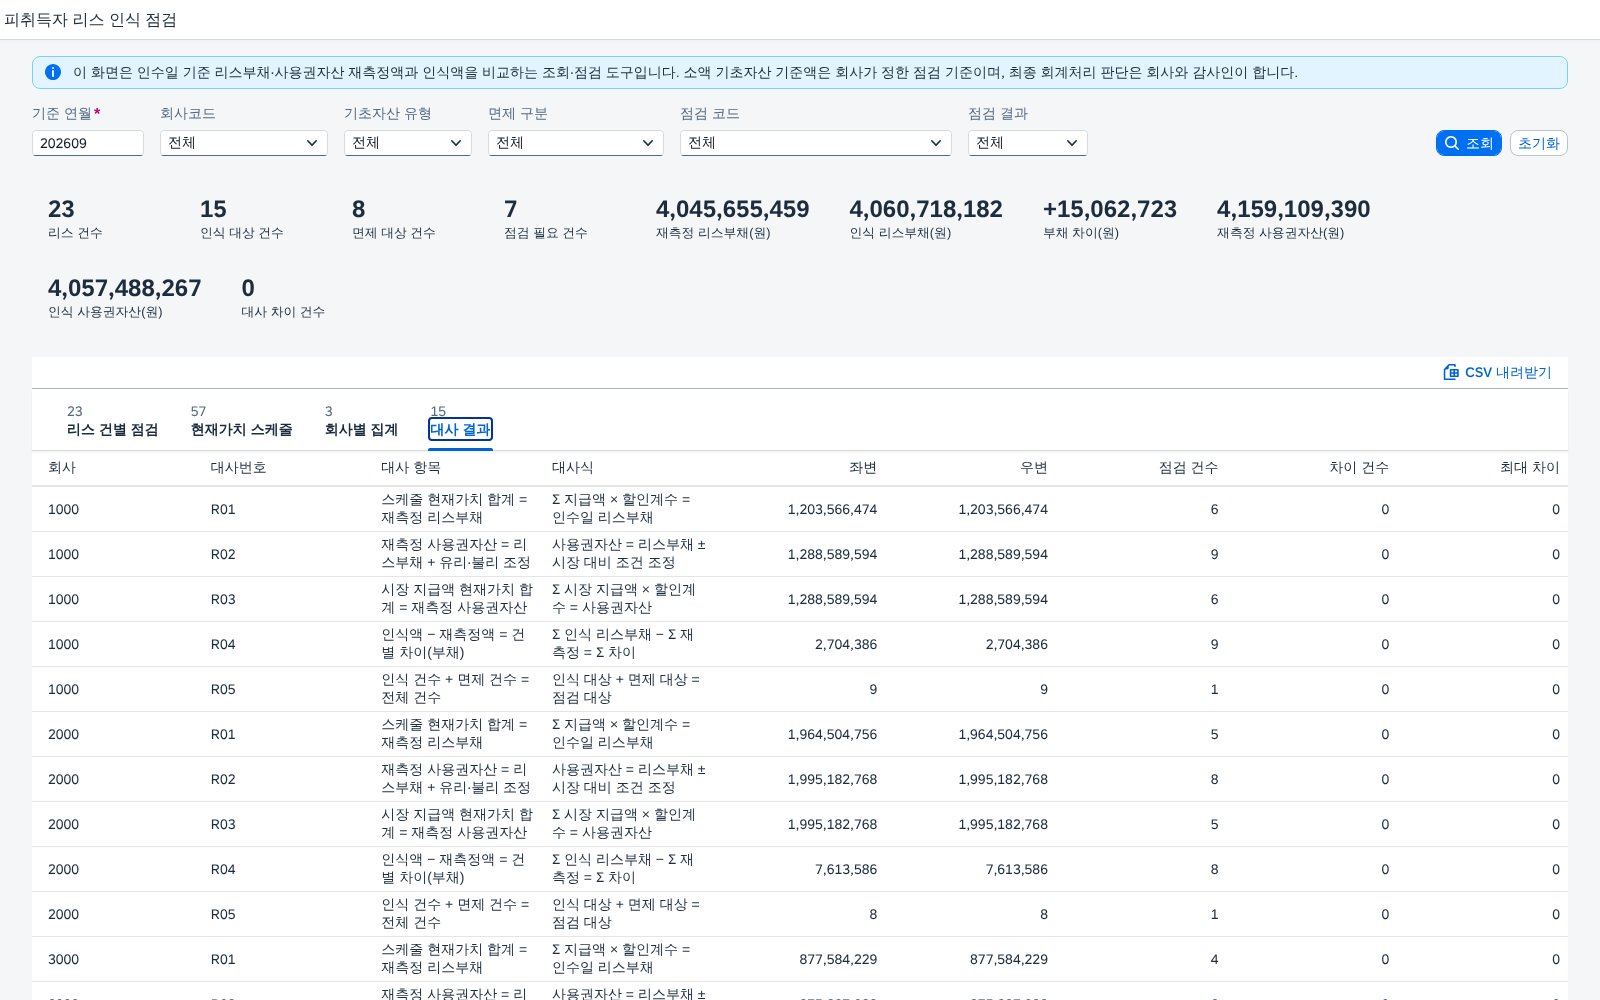This screenshot has width=1600, height=1000.
Task: Click R05 in the company 2000 row
Action: tap(223, 914)
